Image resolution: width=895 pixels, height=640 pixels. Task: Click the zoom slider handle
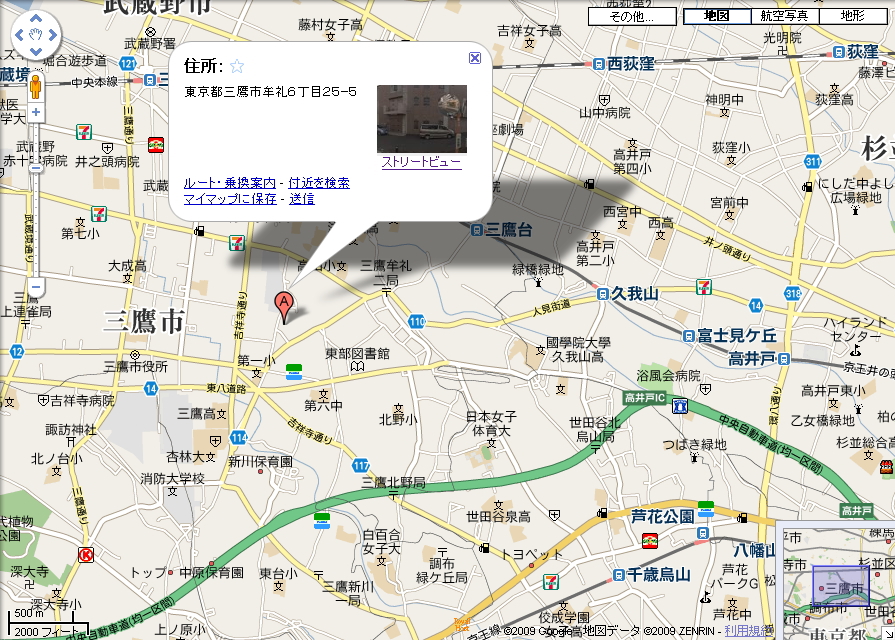(36, 168)
